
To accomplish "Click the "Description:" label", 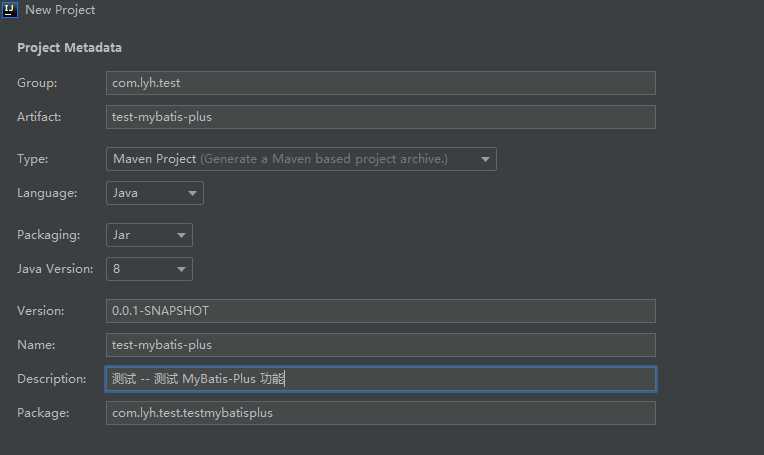I will (x=52, y=379).
